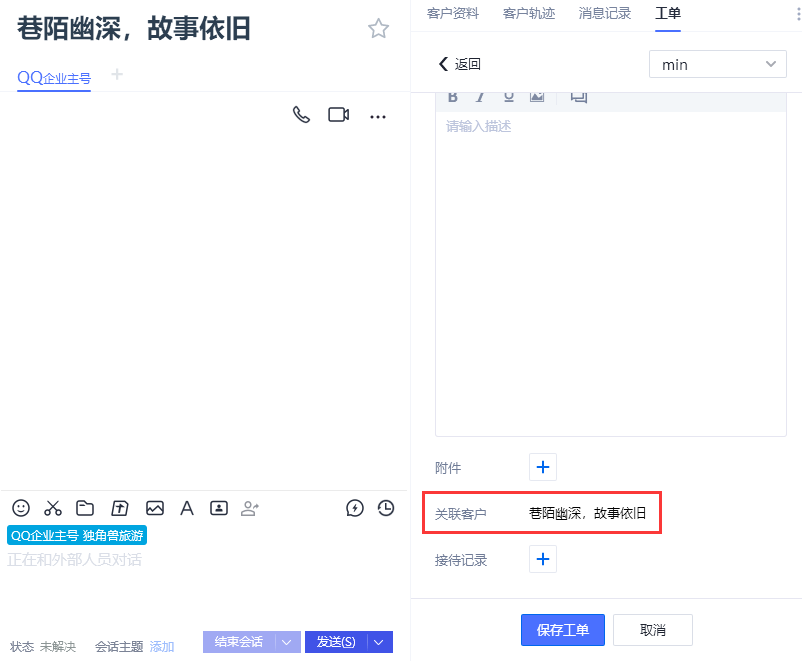Click 取消 button
This screenshot has height=661, width=802.
coord(653,630)
